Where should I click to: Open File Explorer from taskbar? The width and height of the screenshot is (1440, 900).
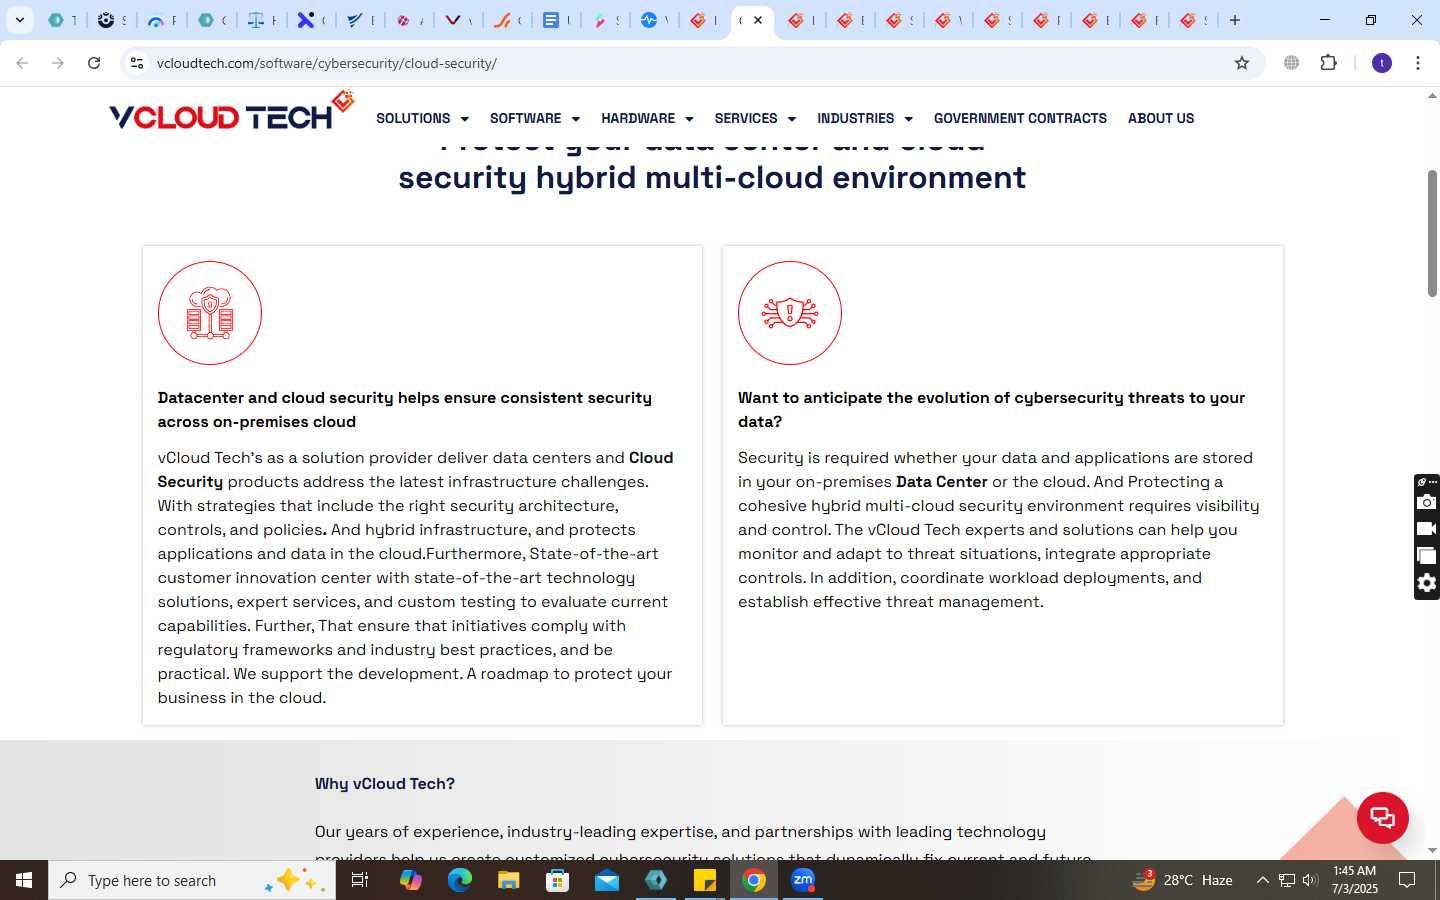click(x=508, y=880)
